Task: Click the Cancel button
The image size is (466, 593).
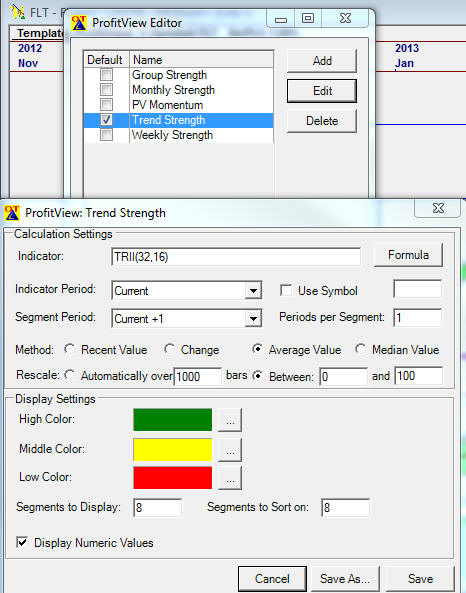Action: click(272, 579)
